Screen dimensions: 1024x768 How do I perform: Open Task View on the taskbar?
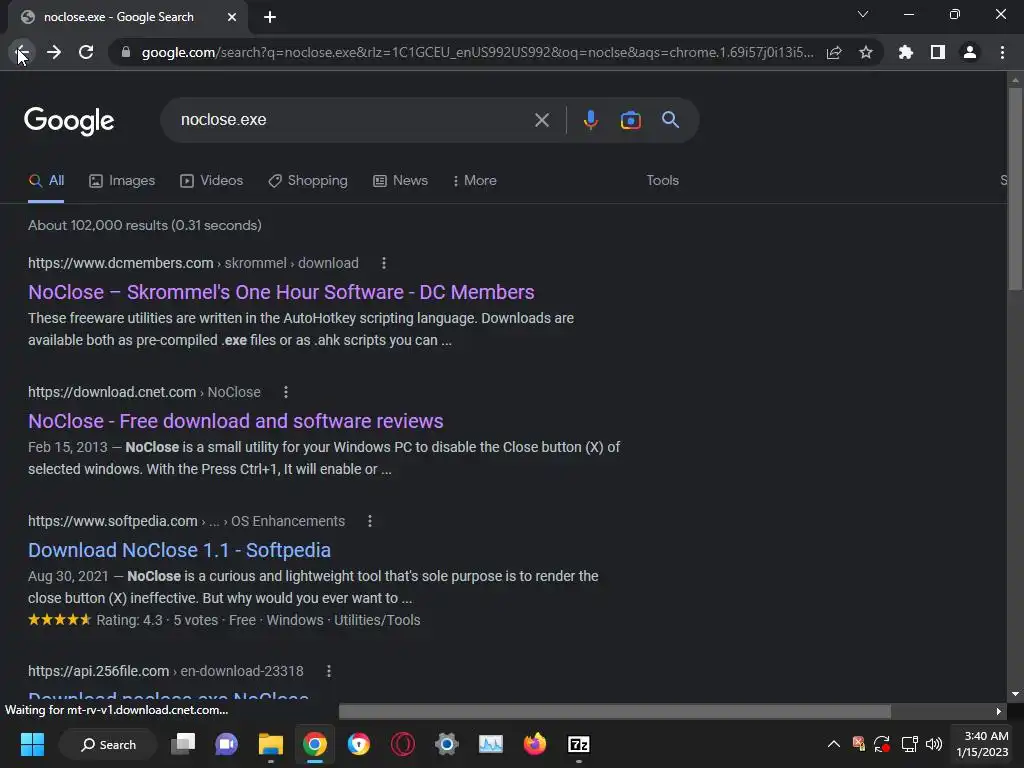[183, 744]
